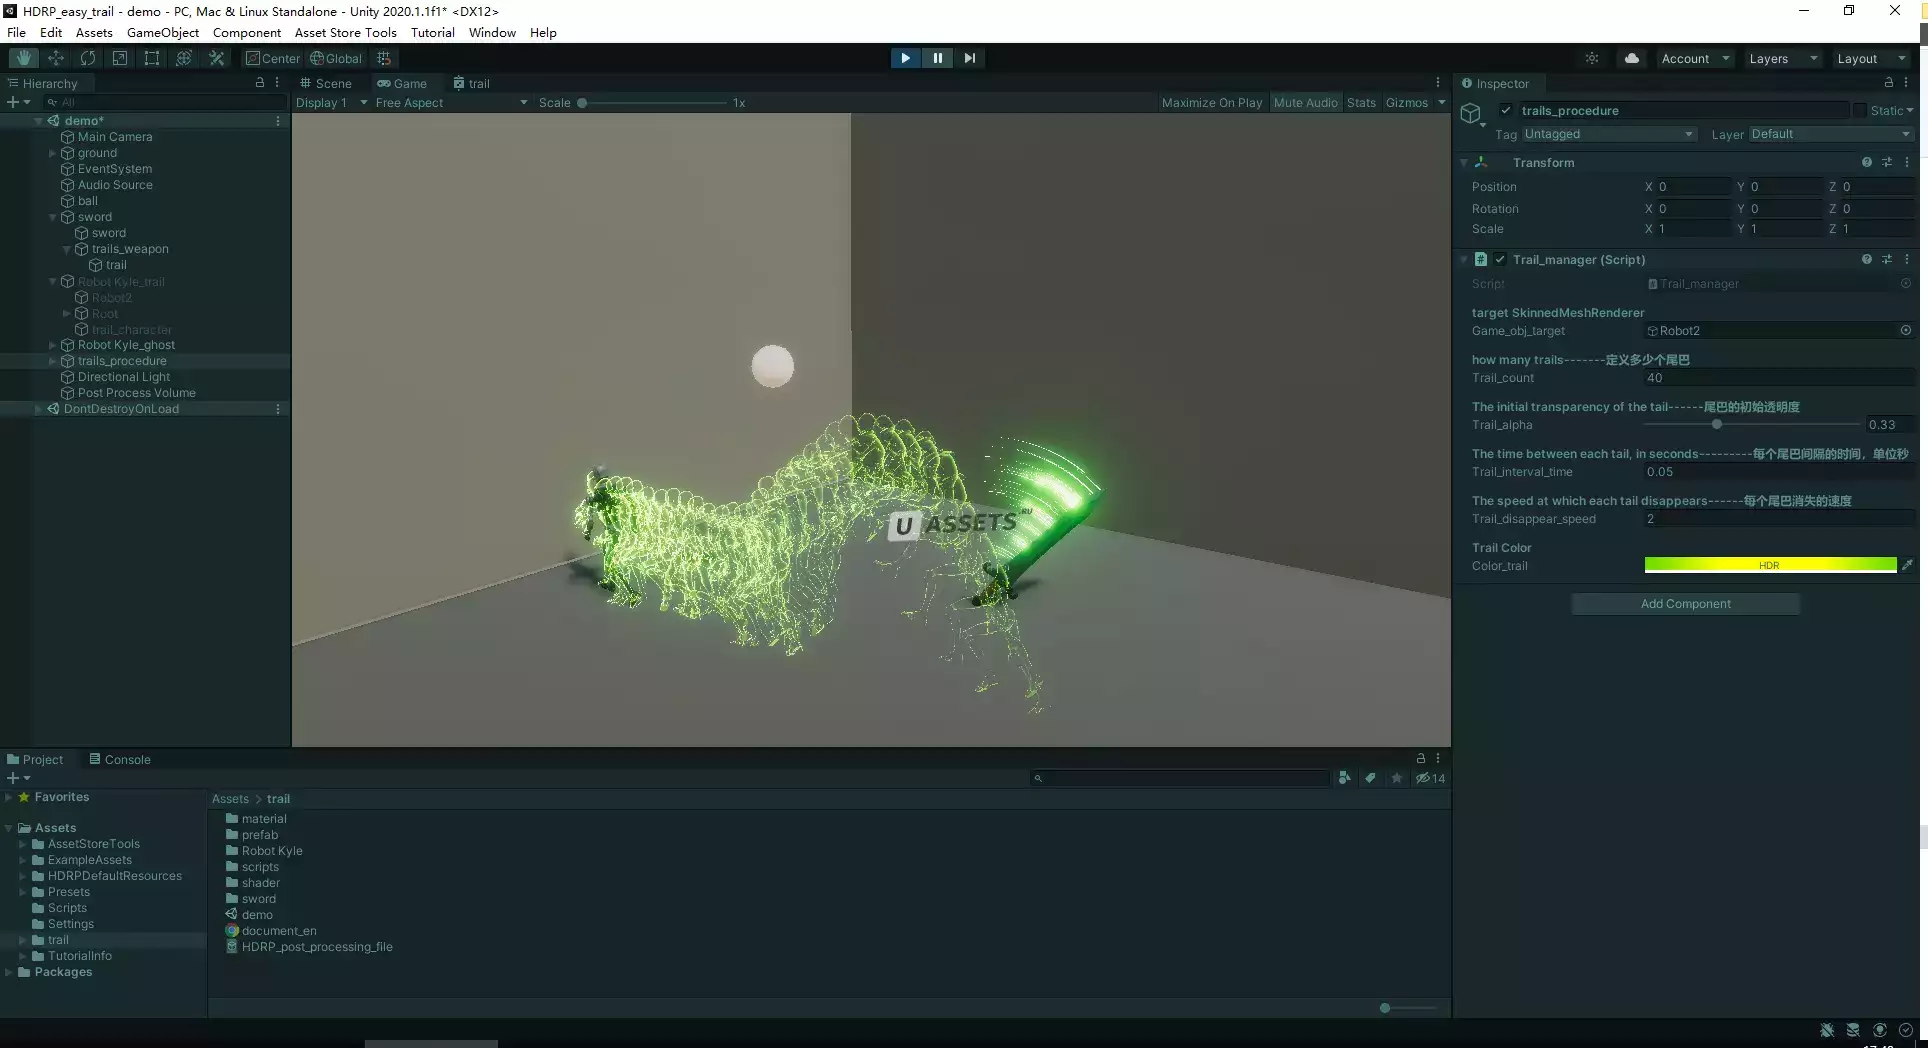Search by type in Project panel
The height and width of the screenshot is (1048, 1928).
pos(1344,778)
